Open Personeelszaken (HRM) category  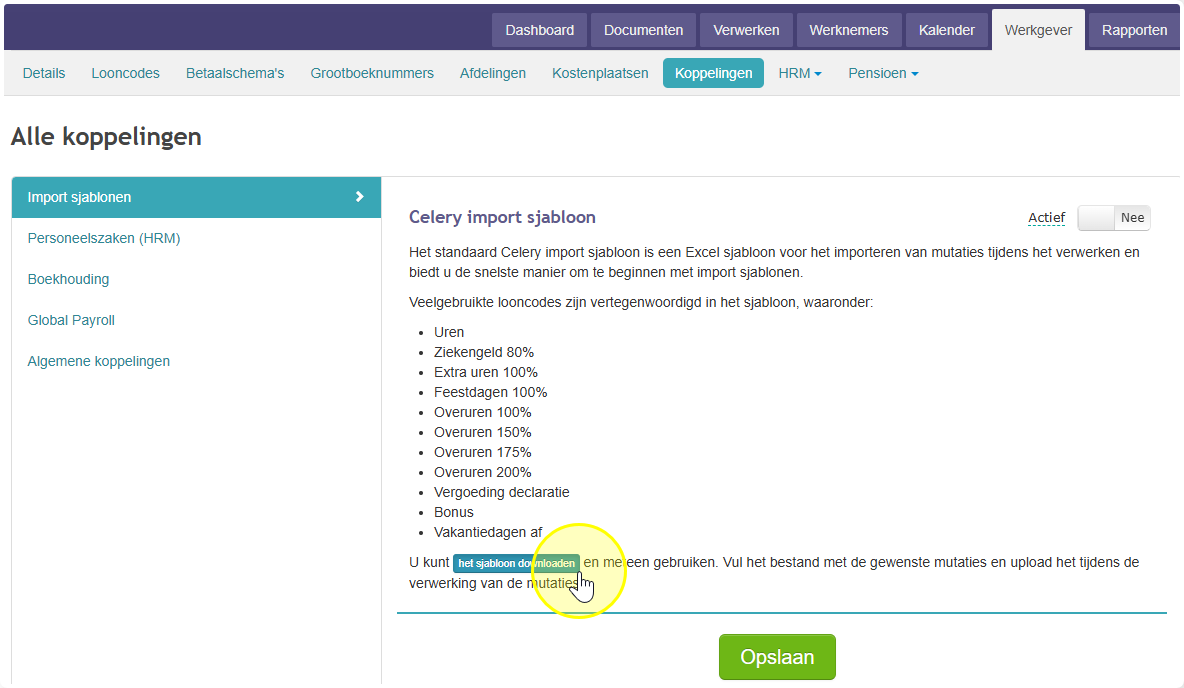(103, 238)
